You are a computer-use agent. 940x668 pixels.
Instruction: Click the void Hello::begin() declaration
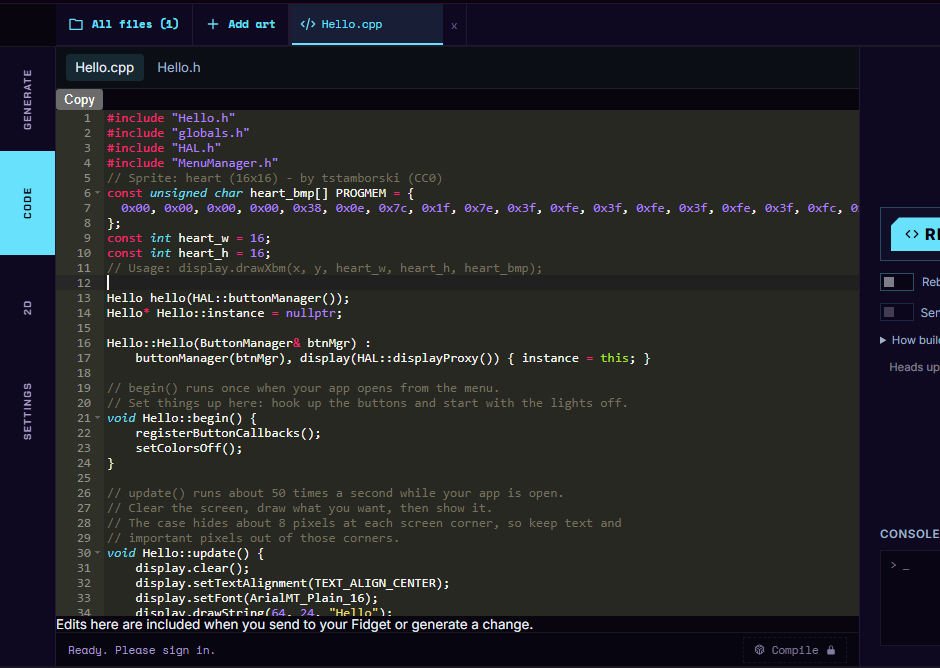(x=182, y=418)
